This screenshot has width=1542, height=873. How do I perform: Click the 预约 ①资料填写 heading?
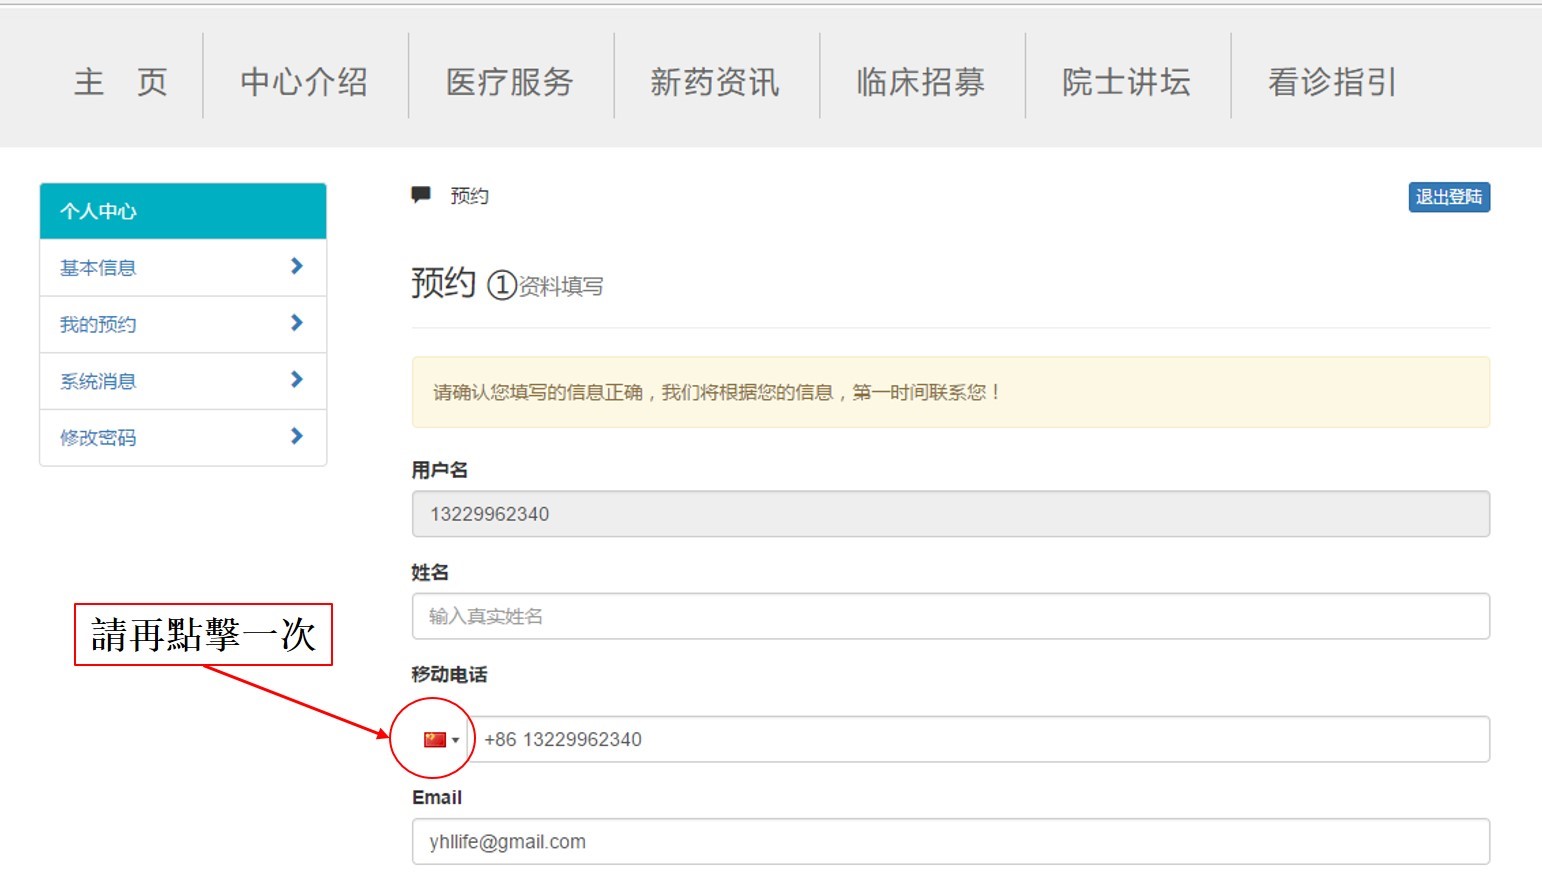pos(507,284)
